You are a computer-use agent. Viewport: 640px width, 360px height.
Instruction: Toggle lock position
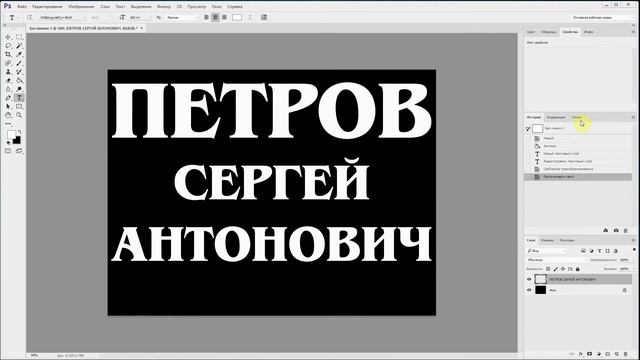(x=563, y=269)
